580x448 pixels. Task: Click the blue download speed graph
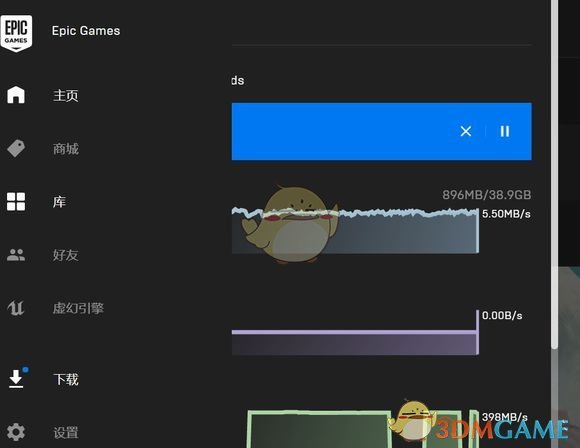tap(355, 231)
